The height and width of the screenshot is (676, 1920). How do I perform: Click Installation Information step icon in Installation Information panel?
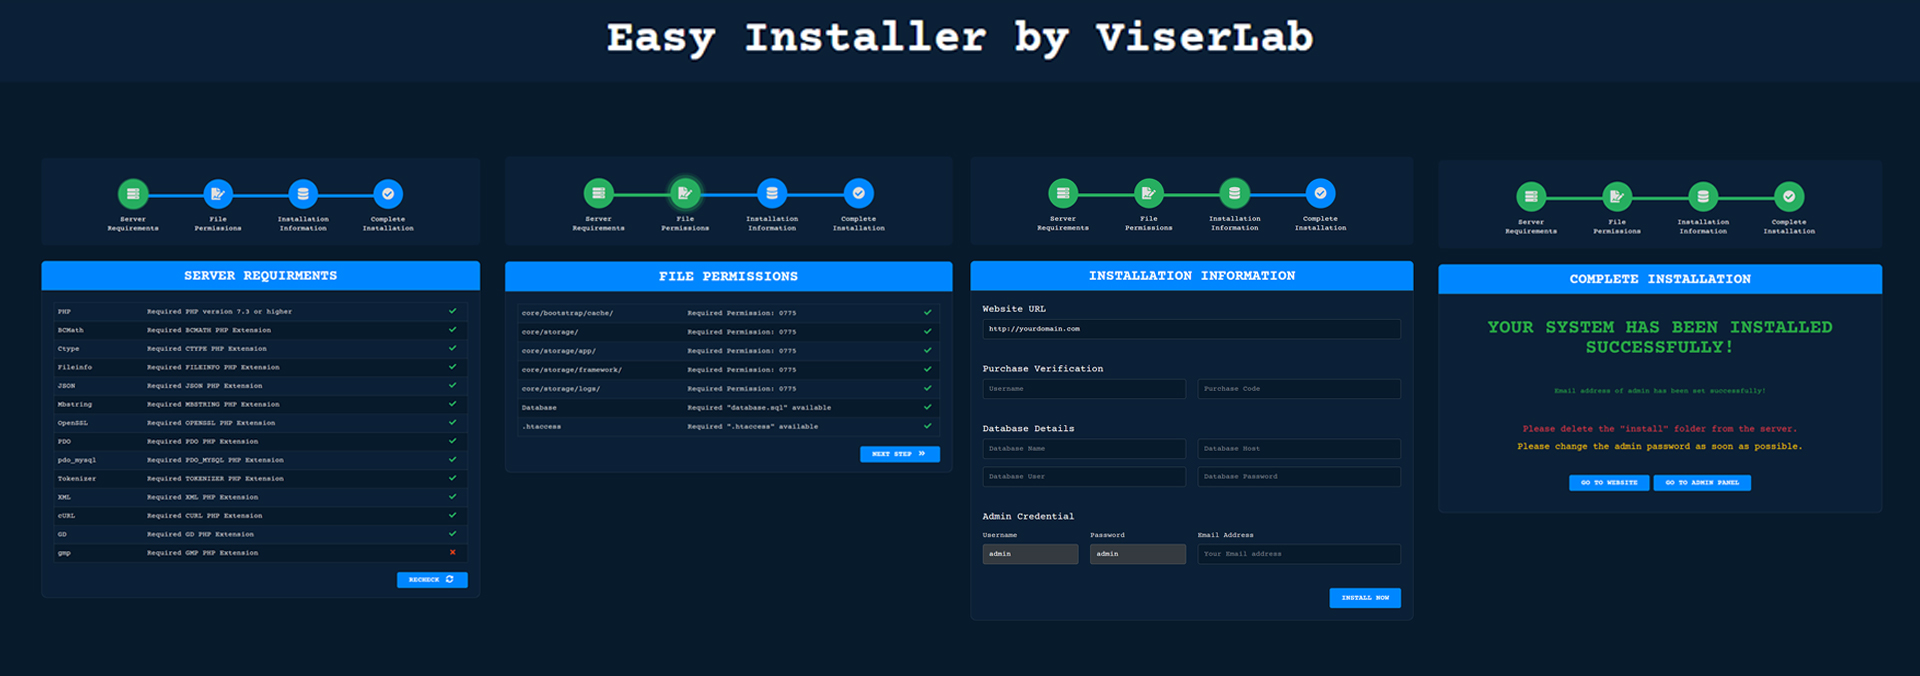(x=1234, y=193)
